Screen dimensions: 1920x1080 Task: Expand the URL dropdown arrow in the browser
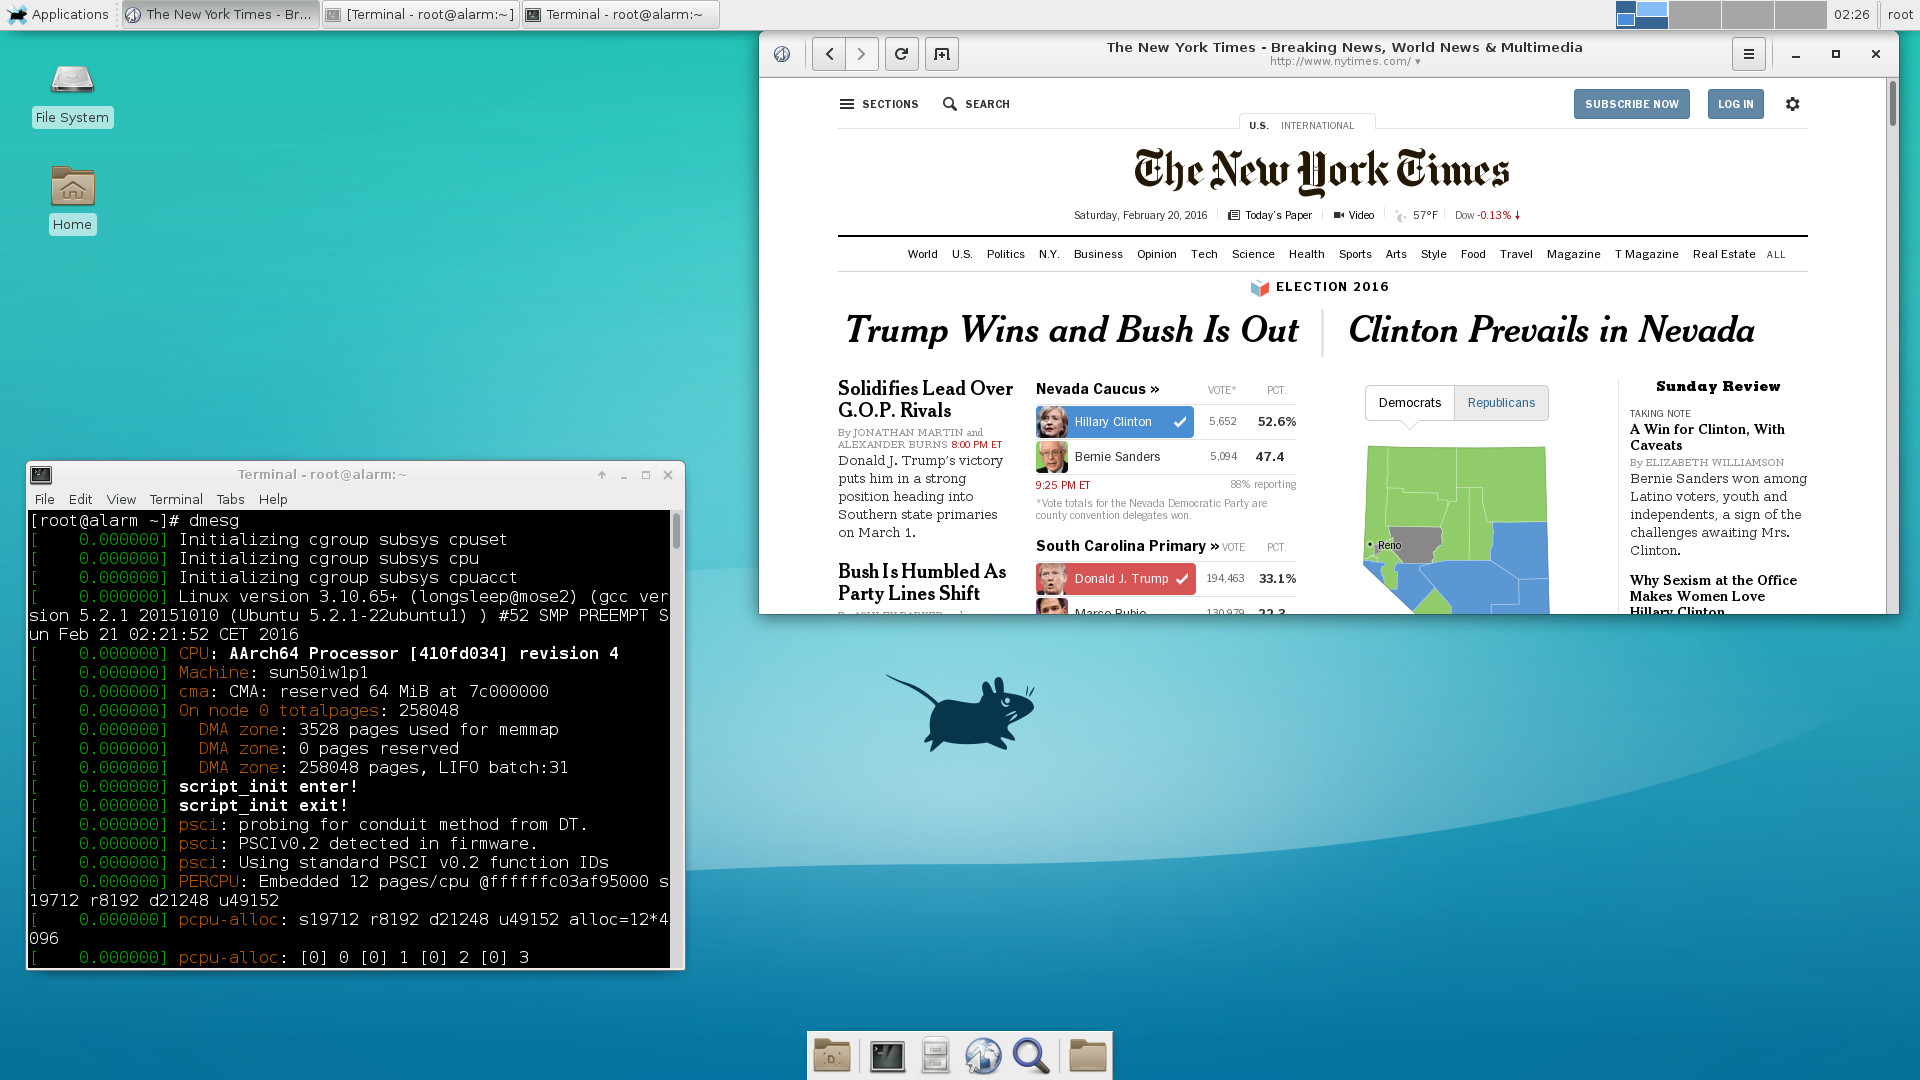click(1417, 62)
